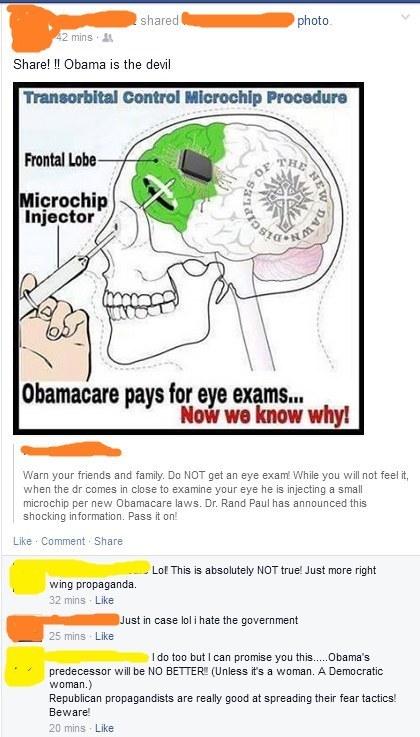Image resolution: width=420 pixels, height=737 pixels.
Task: Click Comment under the shared post
Action: click(x=63, y=541)
